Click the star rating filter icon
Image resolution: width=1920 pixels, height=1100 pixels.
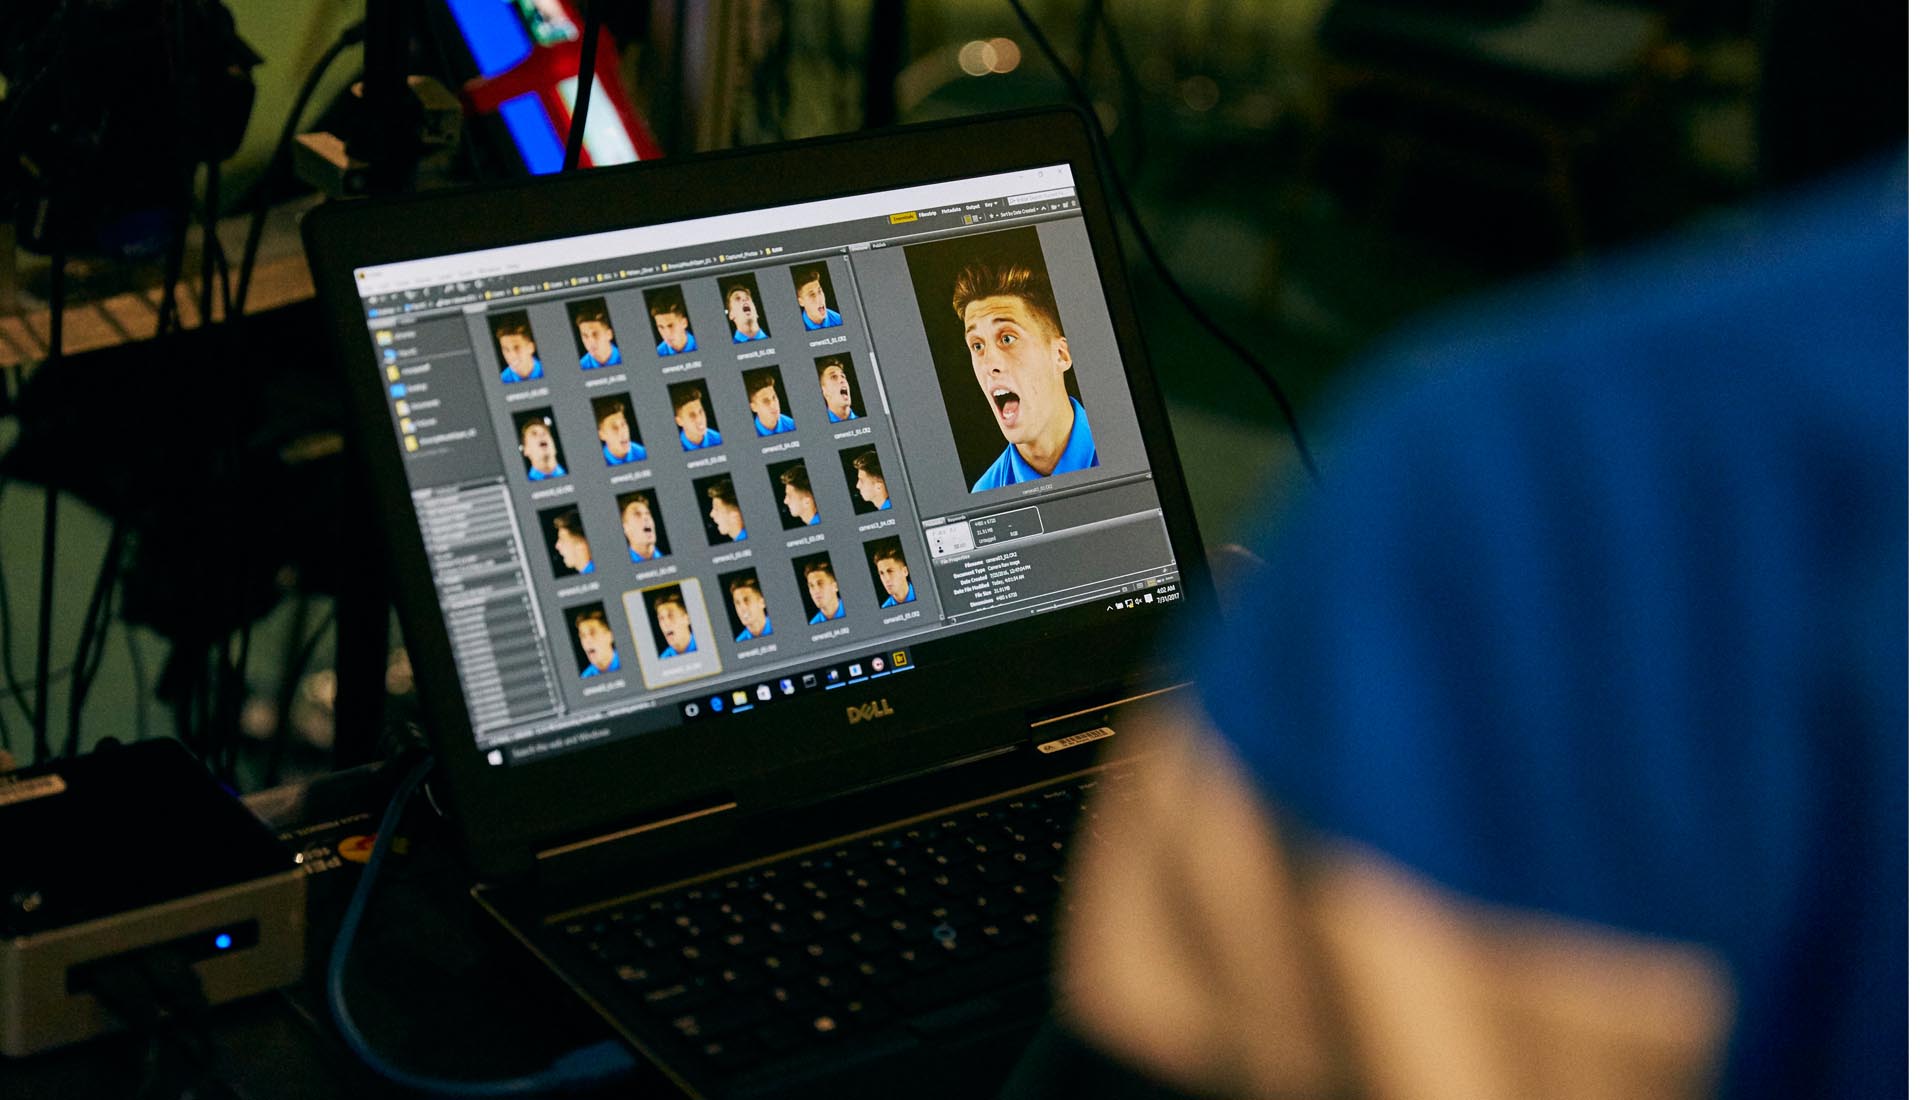click(991, 216)
